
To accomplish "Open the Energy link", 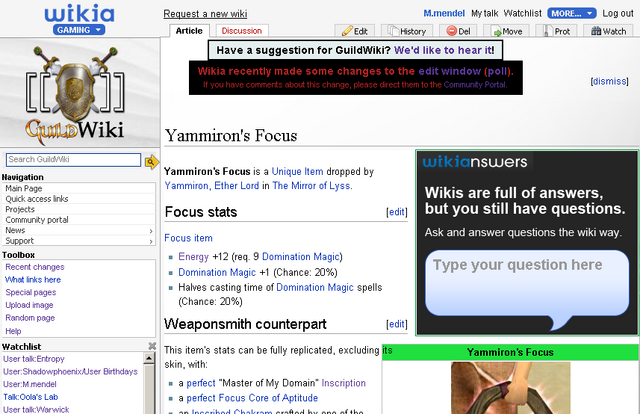I will [193, 257].
